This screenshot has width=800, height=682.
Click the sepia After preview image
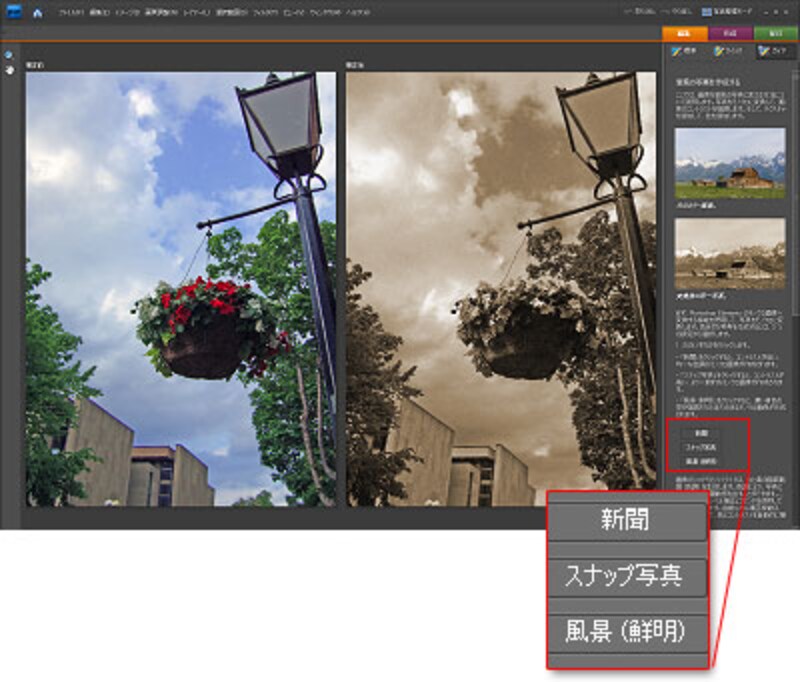coord(500,290)
